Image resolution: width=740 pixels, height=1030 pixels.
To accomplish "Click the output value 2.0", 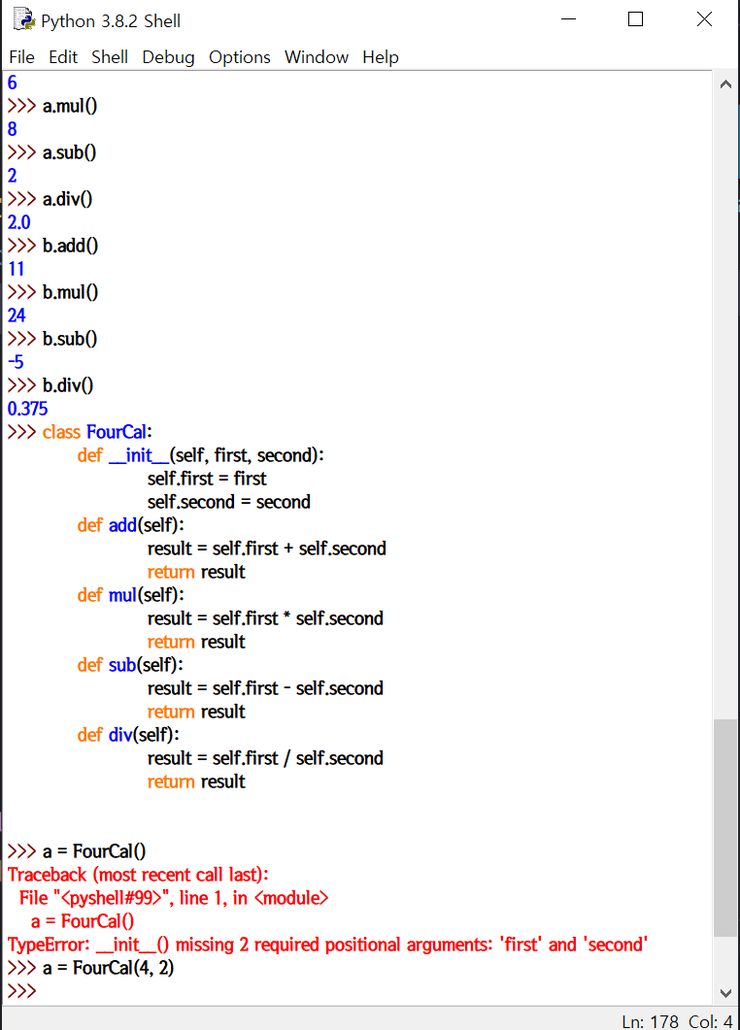I will pyautogui.click(x=19, y=222).
